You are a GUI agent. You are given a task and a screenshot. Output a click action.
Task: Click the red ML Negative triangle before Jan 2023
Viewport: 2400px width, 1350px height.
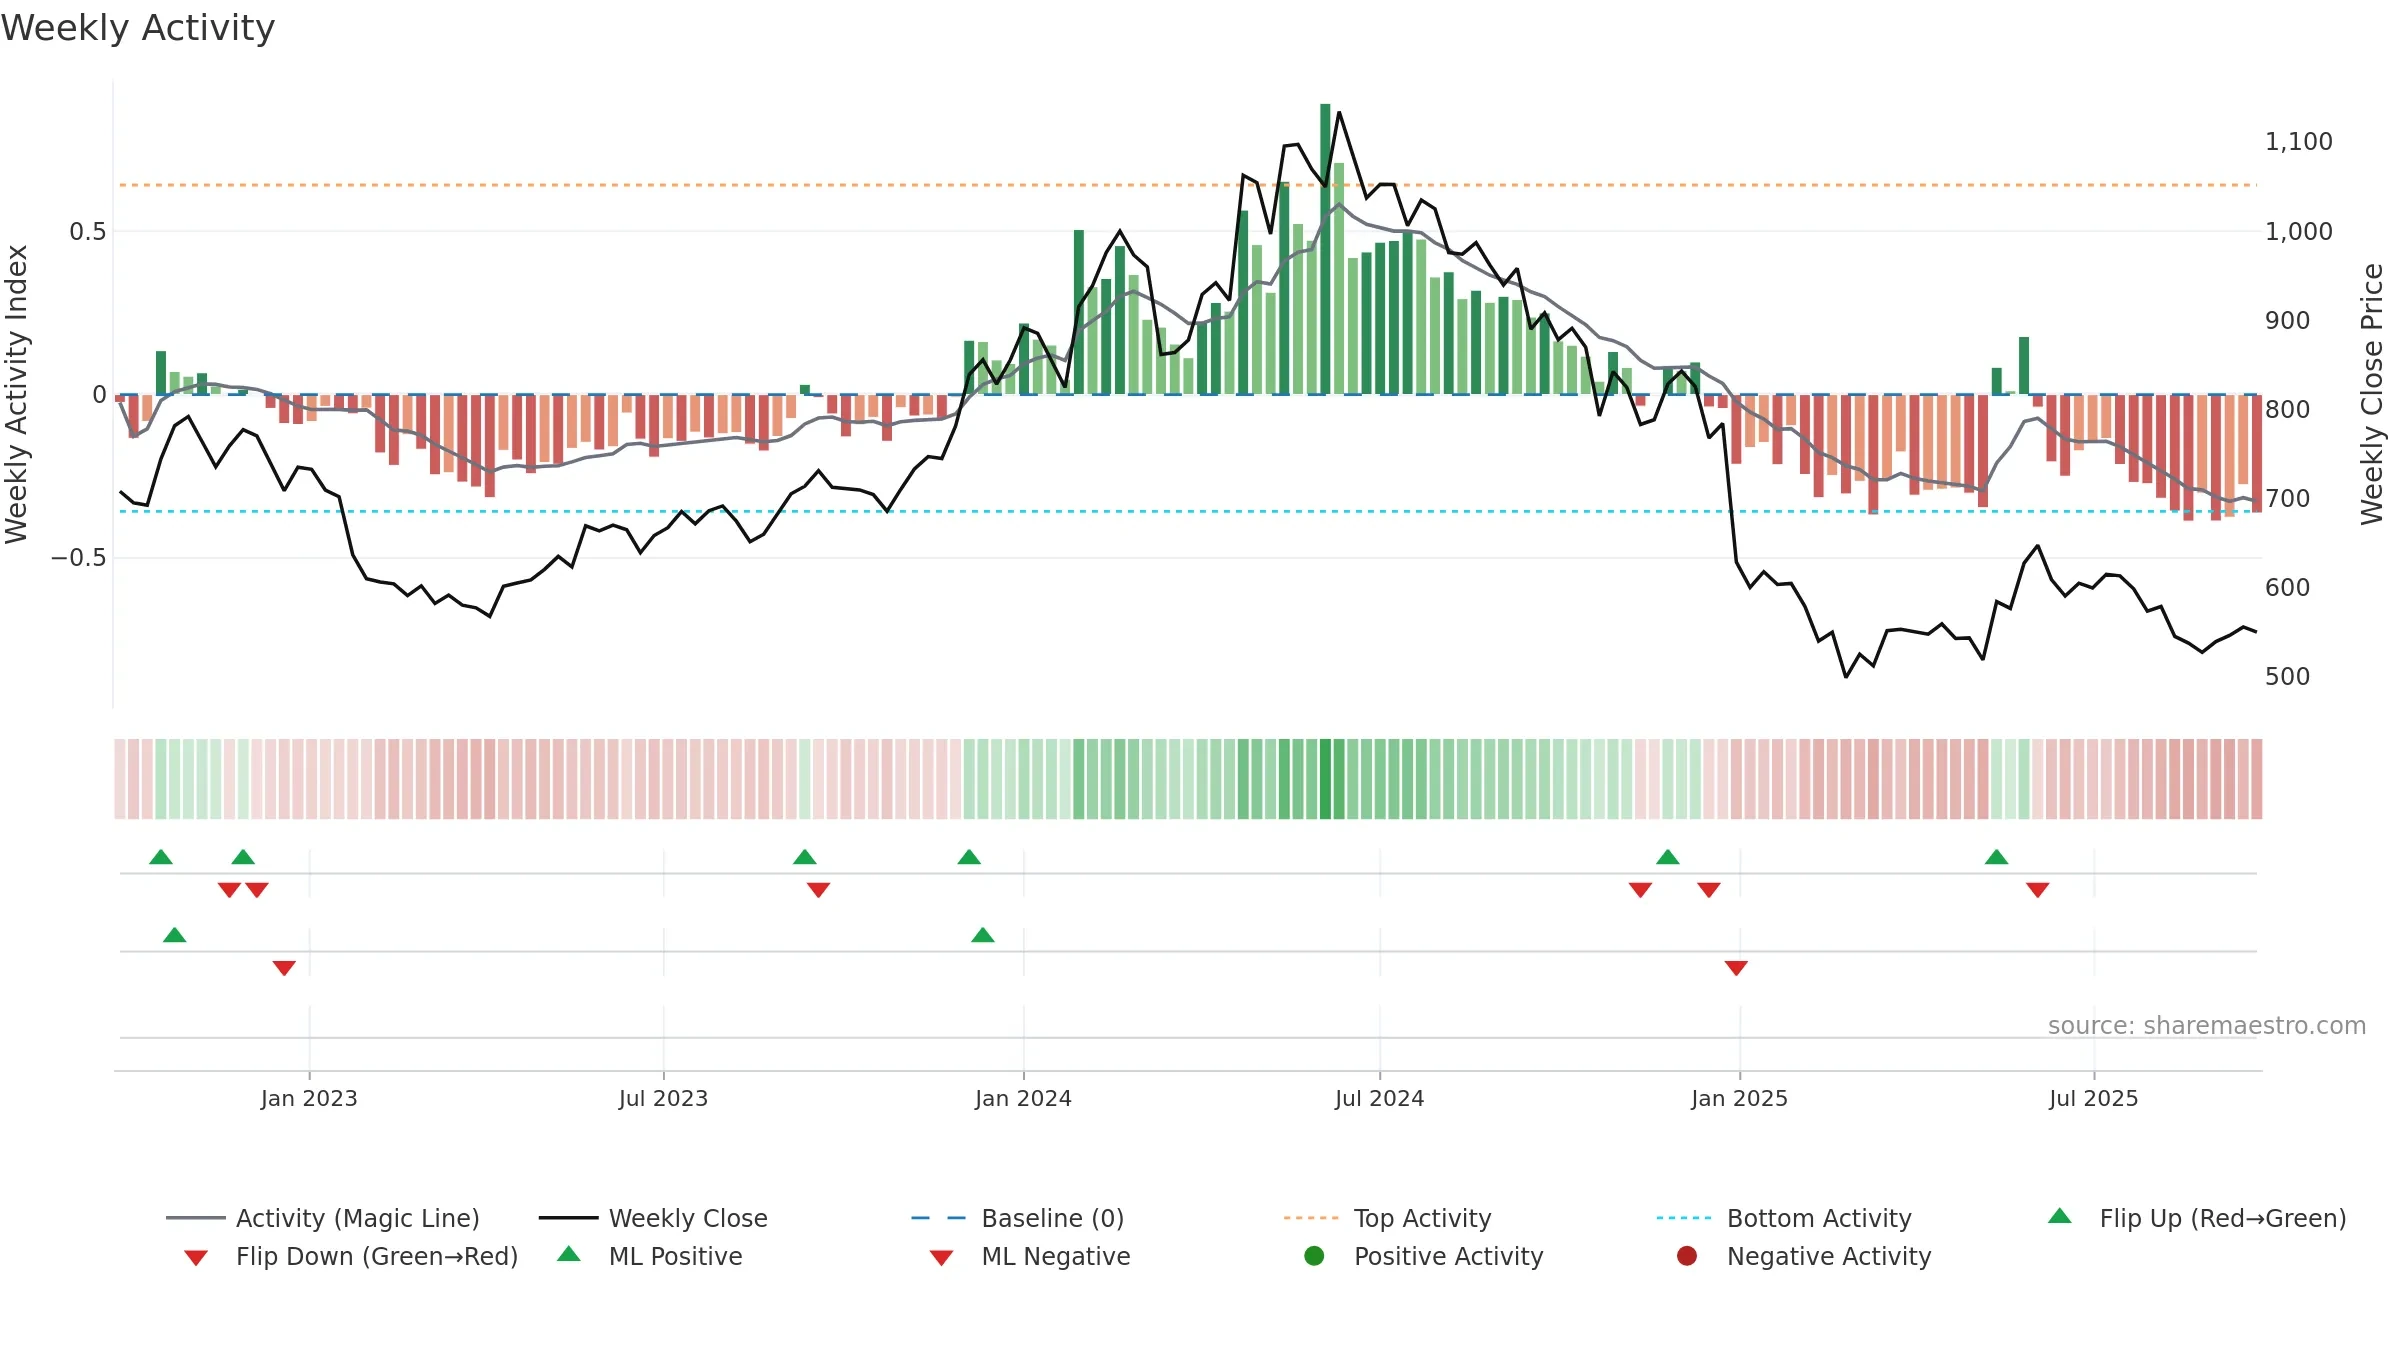[x=284, y=968]
